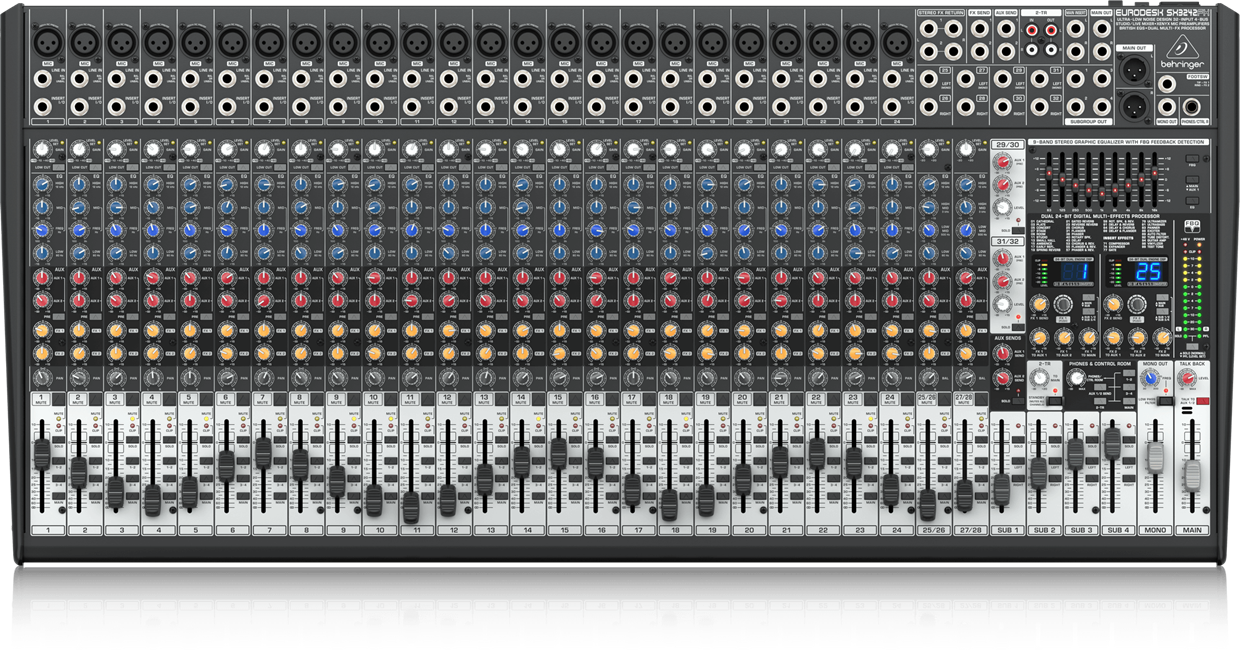Click the channel 8 fader cap
This screenshot has height=656, width=1240.
pos(300,464)
